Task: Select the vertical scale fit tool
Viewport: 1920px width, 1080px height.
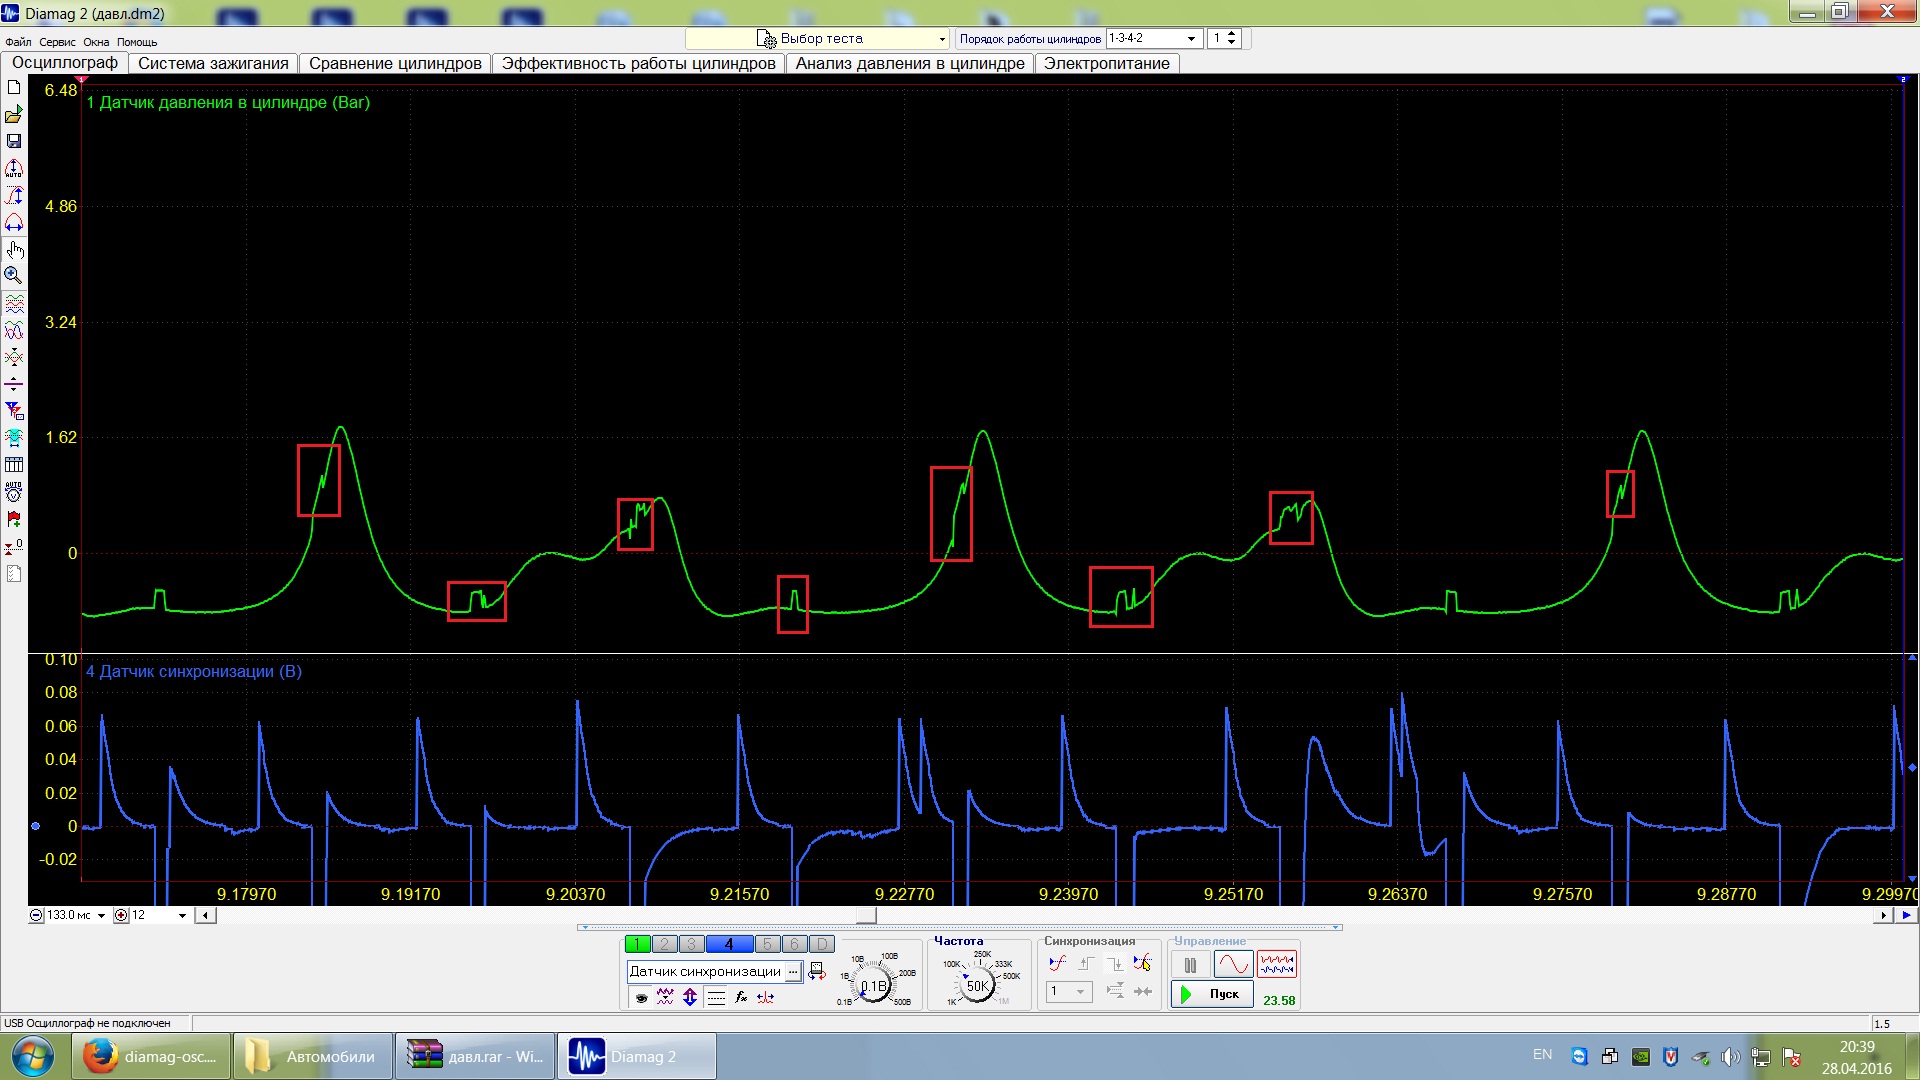Action: tap(14, 196)
